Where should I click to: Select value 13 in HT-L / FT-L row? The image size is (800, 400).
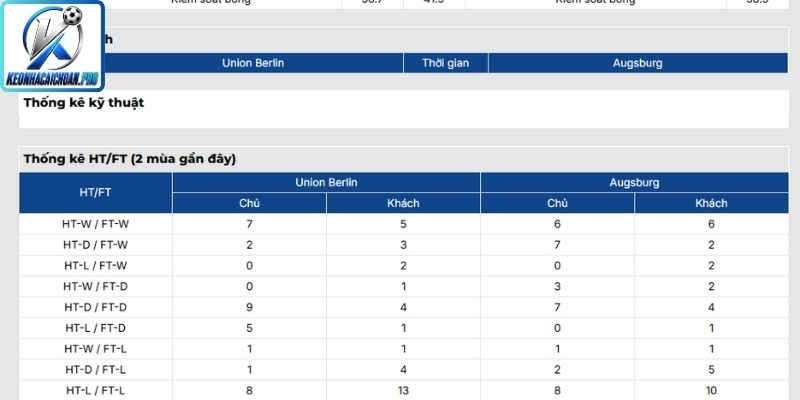coord(403,390)
